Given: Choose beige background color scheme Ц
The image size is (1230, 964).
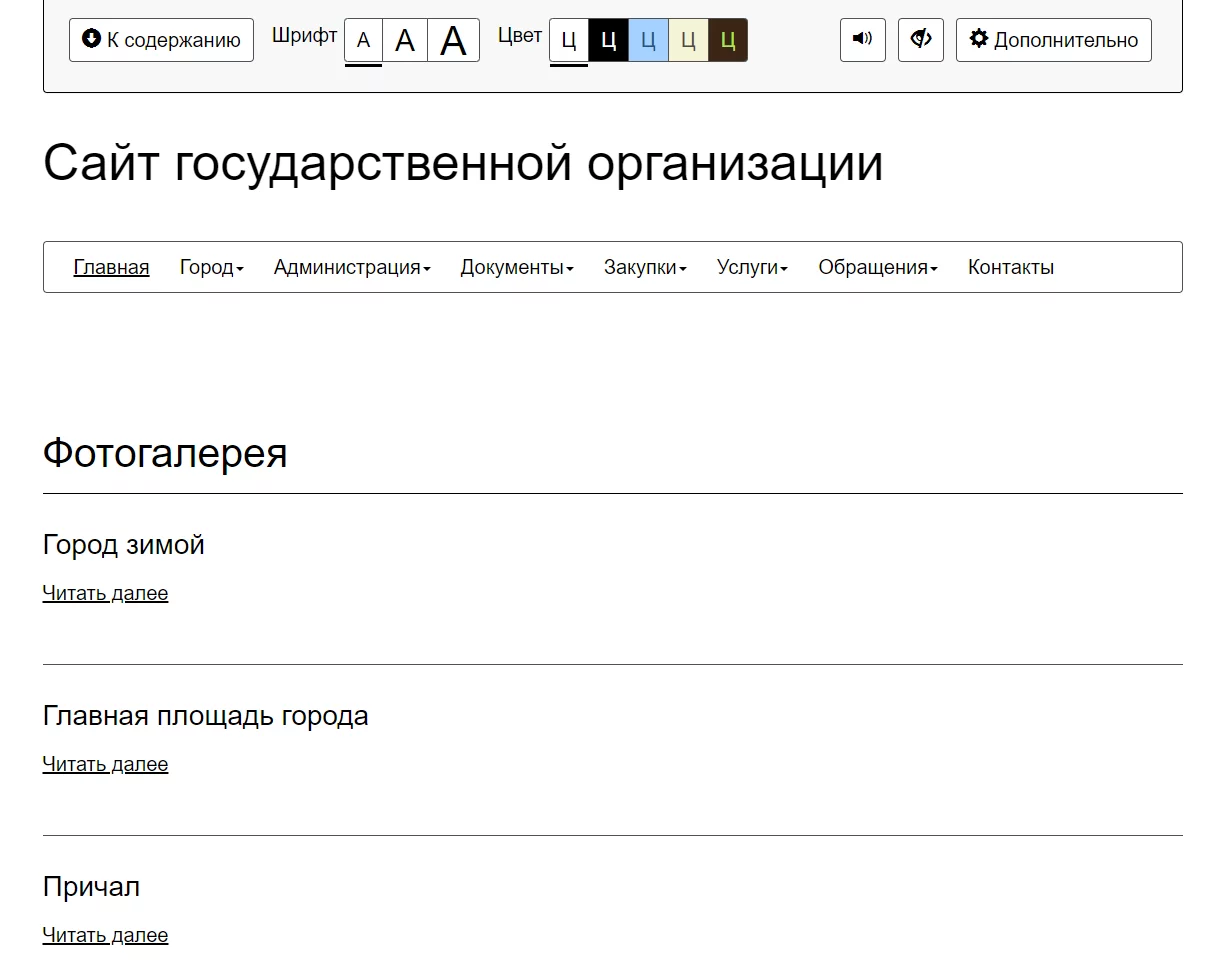Looking at the screenshot, I should click(x=688, y=41).
